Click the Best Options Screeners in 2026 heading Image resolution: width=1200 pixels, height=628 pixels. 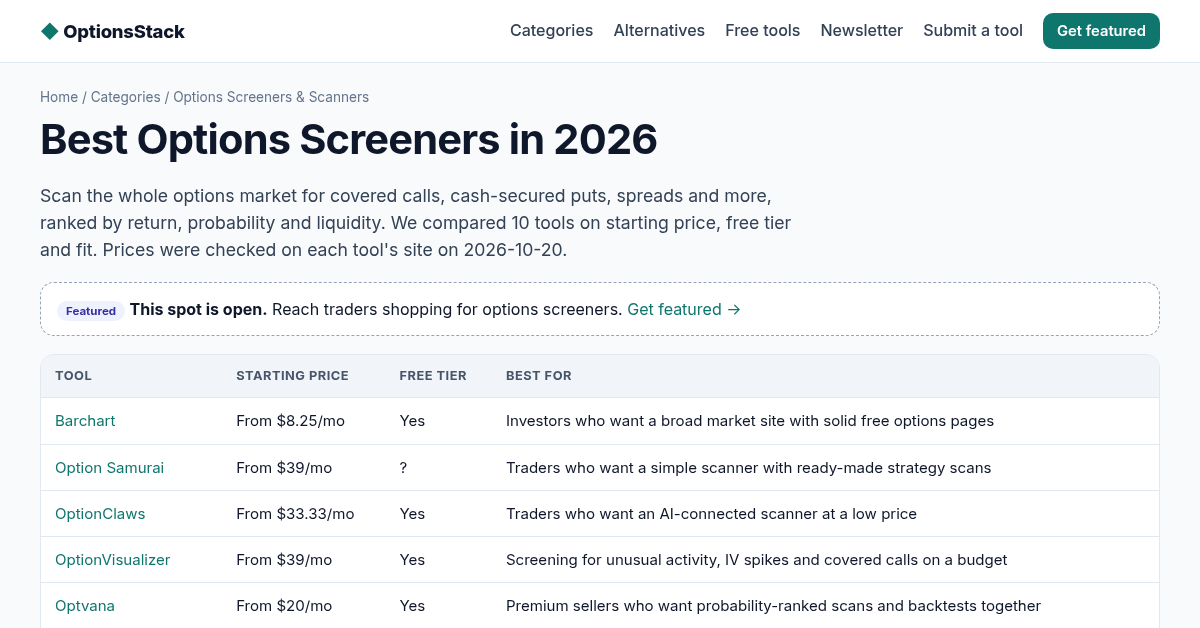coord(349,139)
